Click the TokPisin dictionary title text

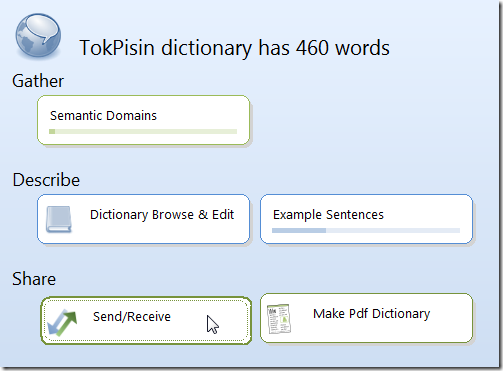pos(234,48)
